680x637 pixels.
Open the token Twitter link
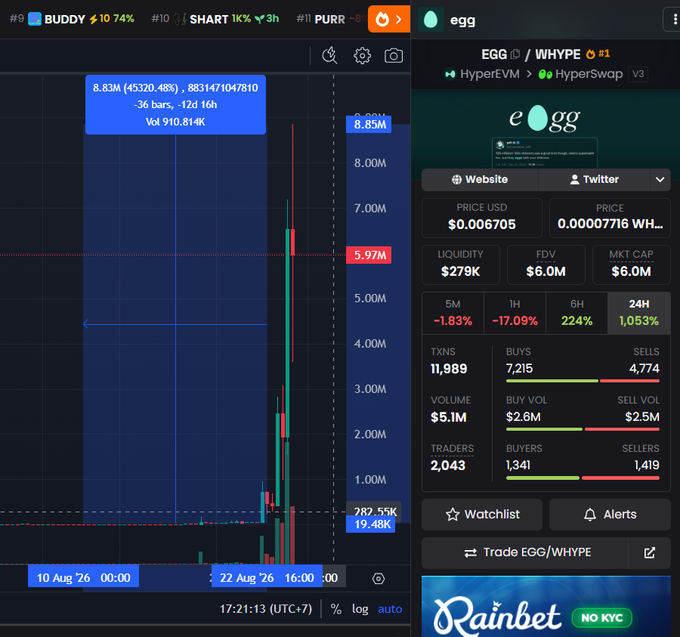tap(594, 180)
